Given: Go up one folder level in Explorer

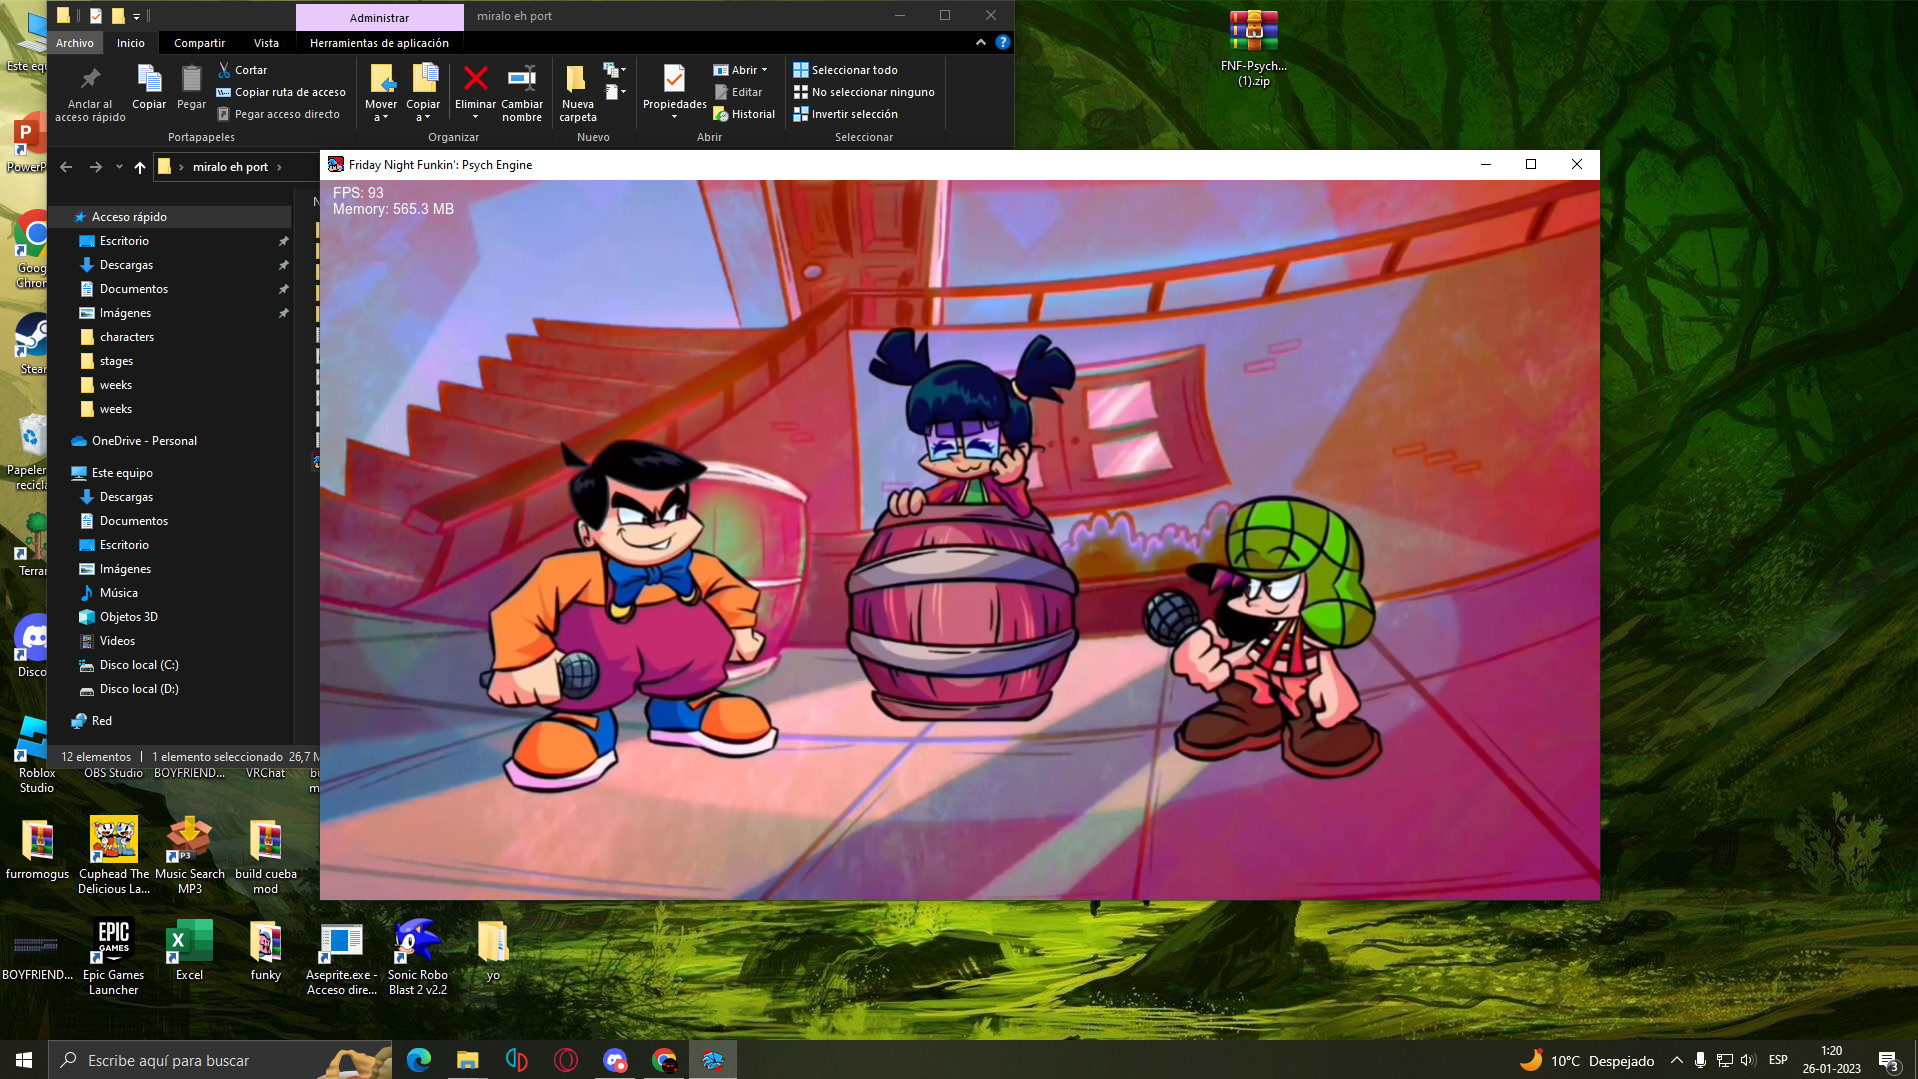Looking at the screenshot, I should (140, 167).
